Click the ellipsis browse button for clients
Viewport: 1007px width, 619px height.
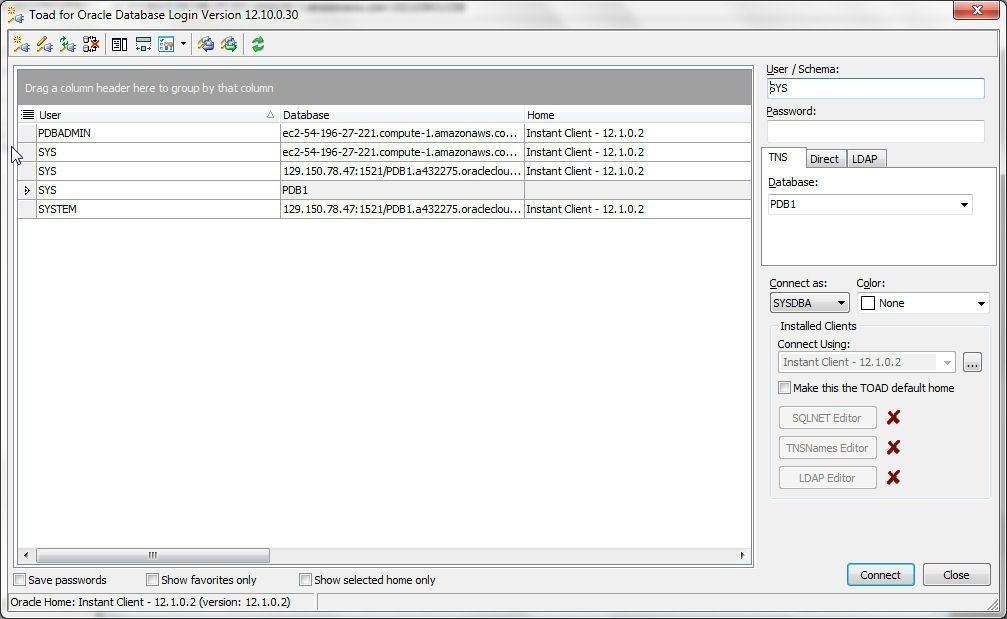coord(972,363)
